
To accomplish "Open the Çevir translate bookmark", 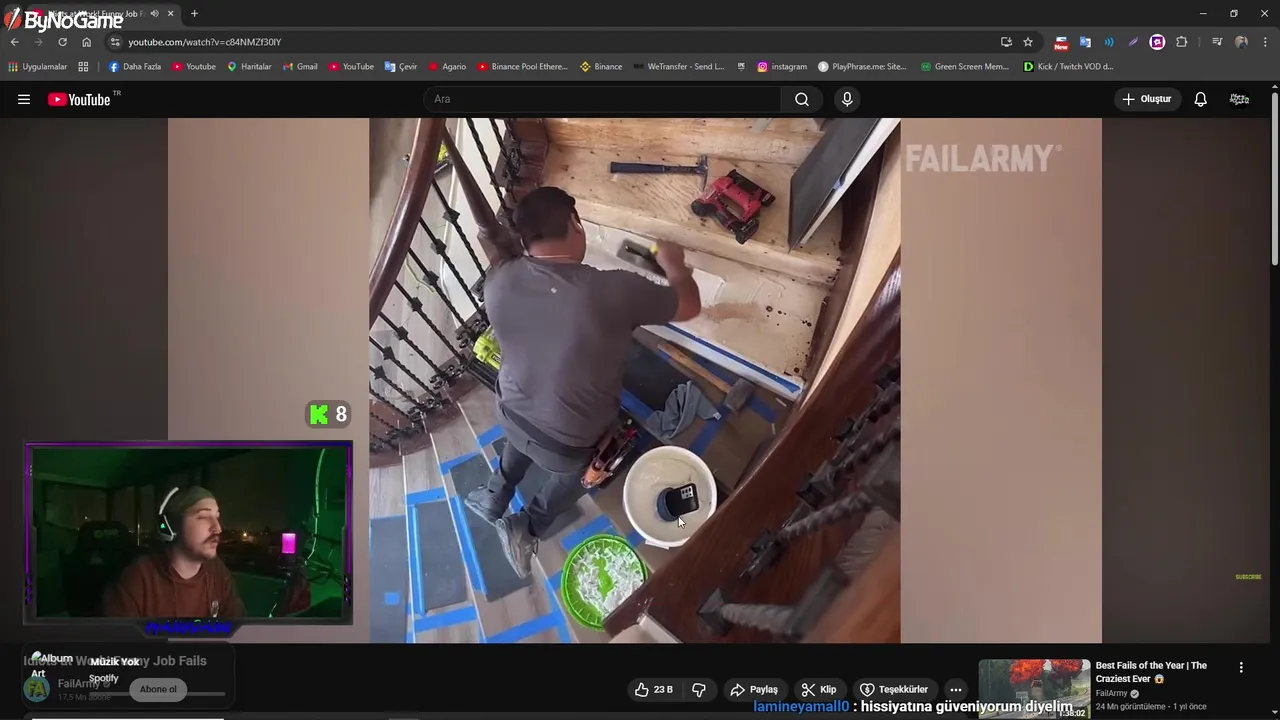I will coord(401,67).
